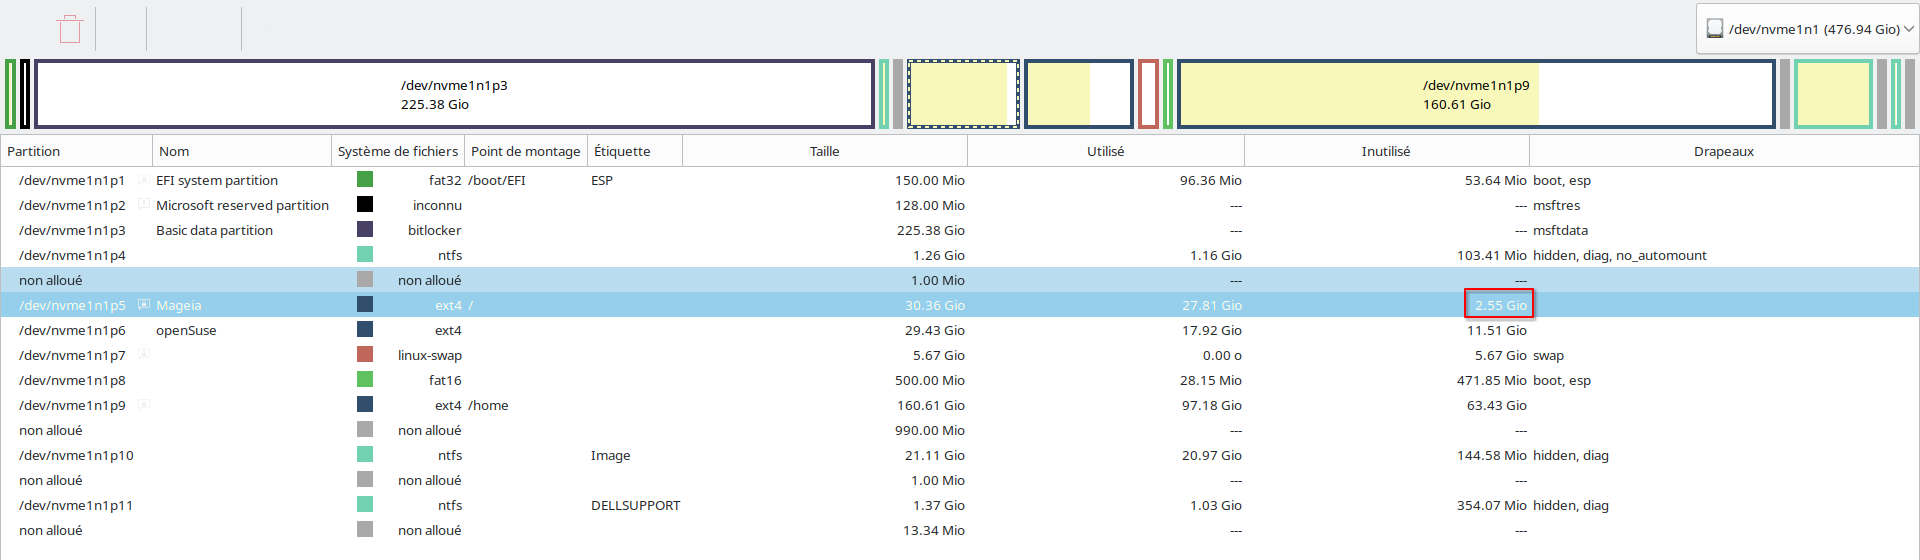Click the lock icon beside /dev/nvme1n1p9
This screenshot has height=560, width=1920.
click(x=144, y=405)
